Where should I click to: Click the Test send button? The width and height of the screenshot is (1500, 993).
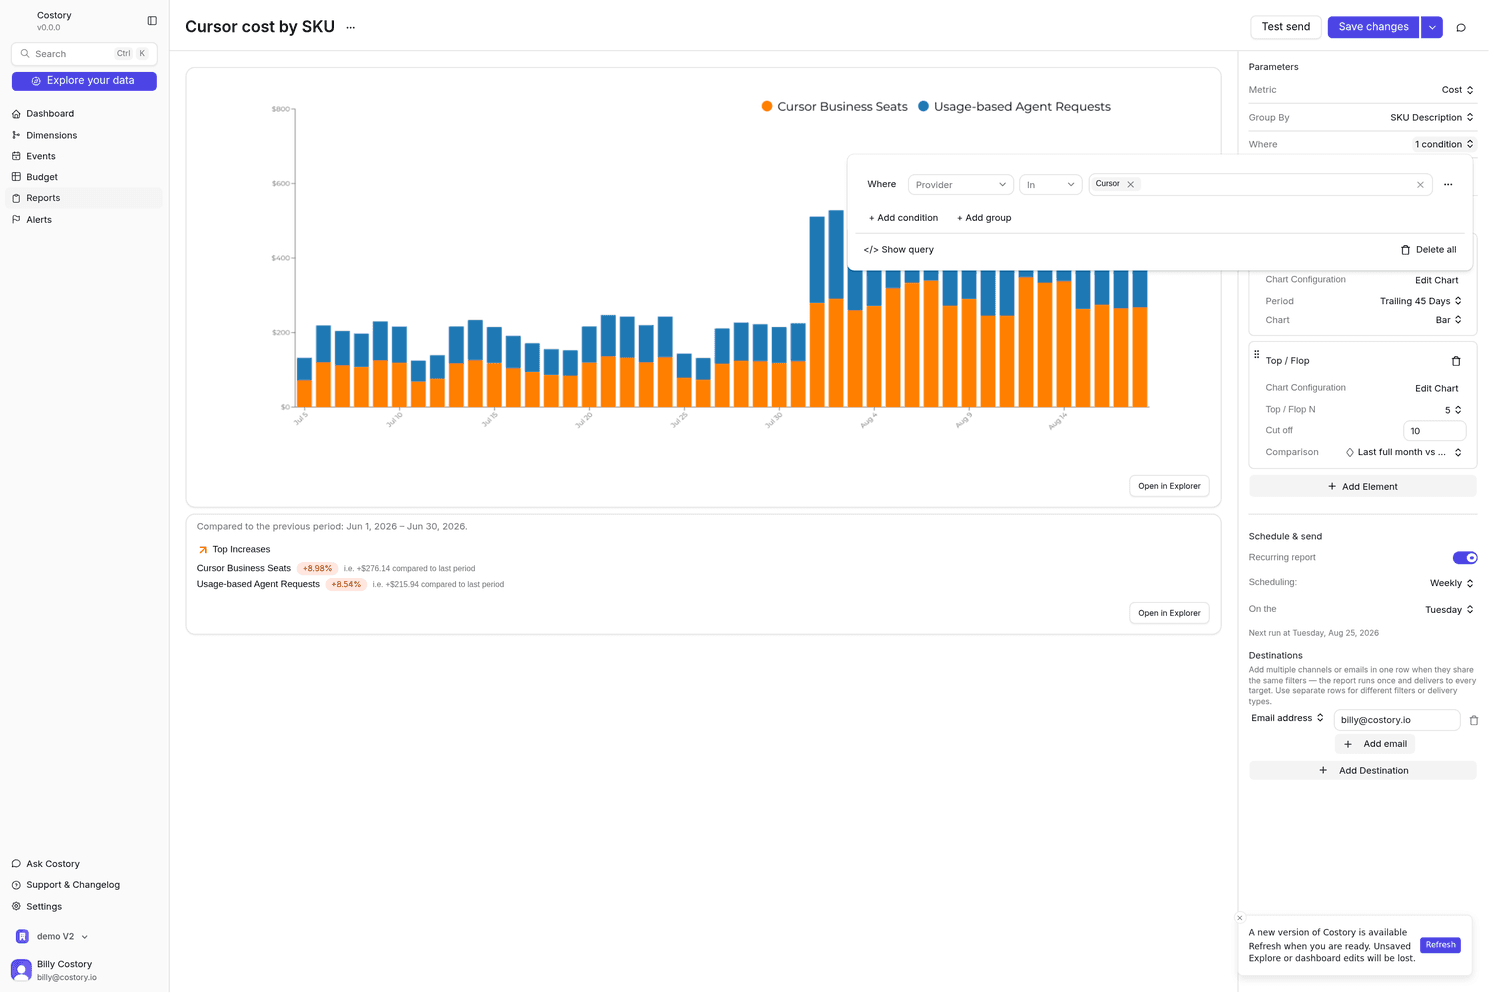[1286, 27]
